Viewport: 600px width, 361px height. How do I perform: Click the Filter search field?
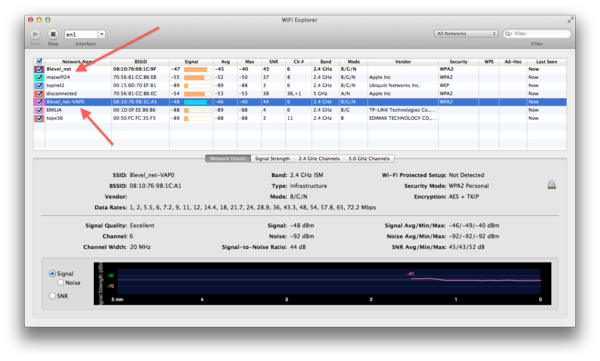click(x=537, y=34)
